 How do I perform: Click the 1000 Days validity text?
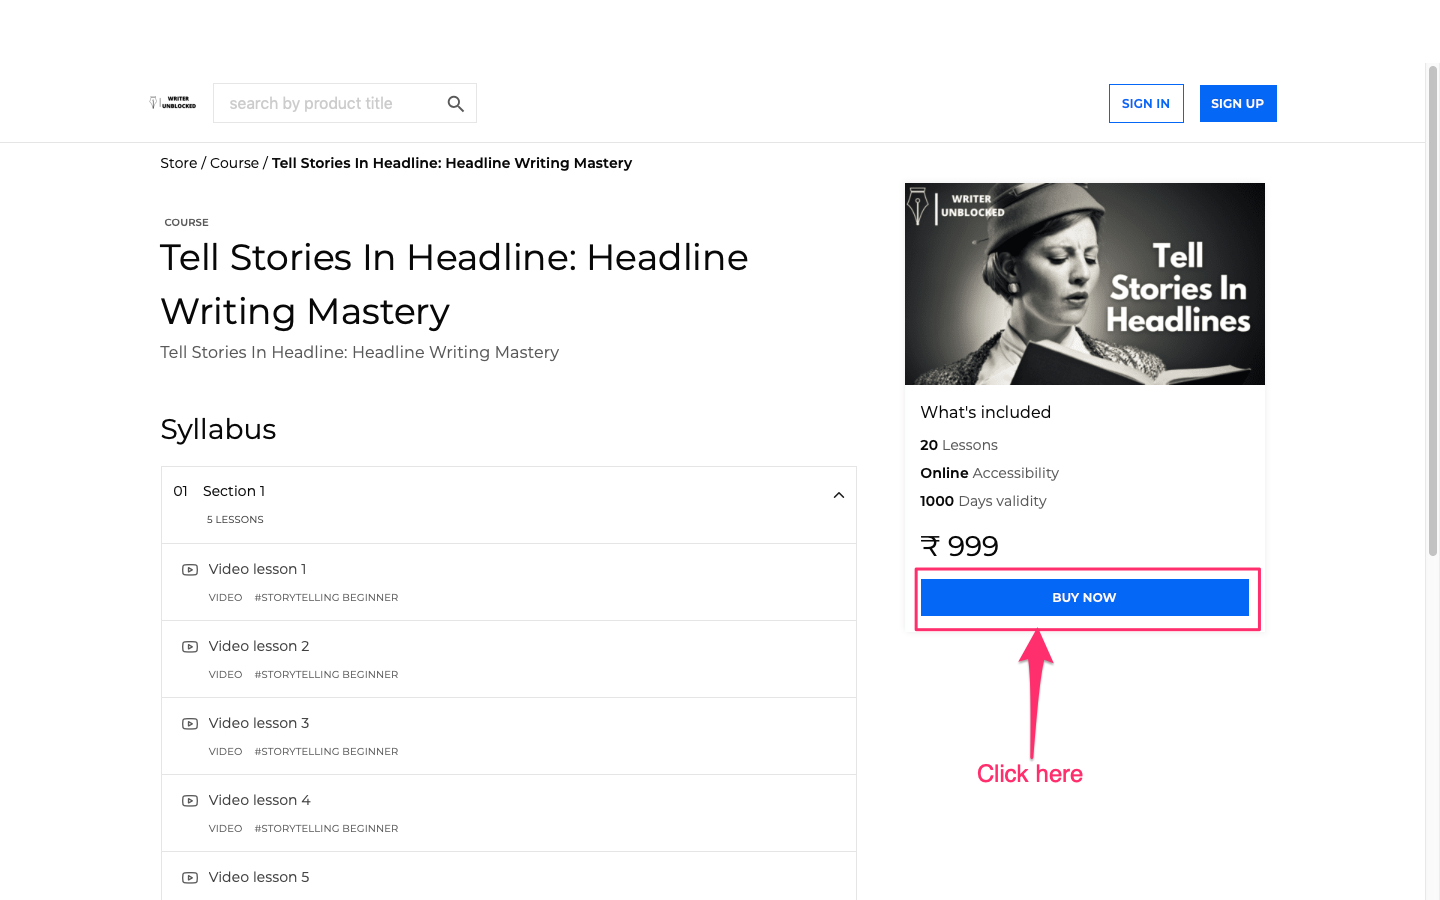pyautogui.click(x=983, y=501)
